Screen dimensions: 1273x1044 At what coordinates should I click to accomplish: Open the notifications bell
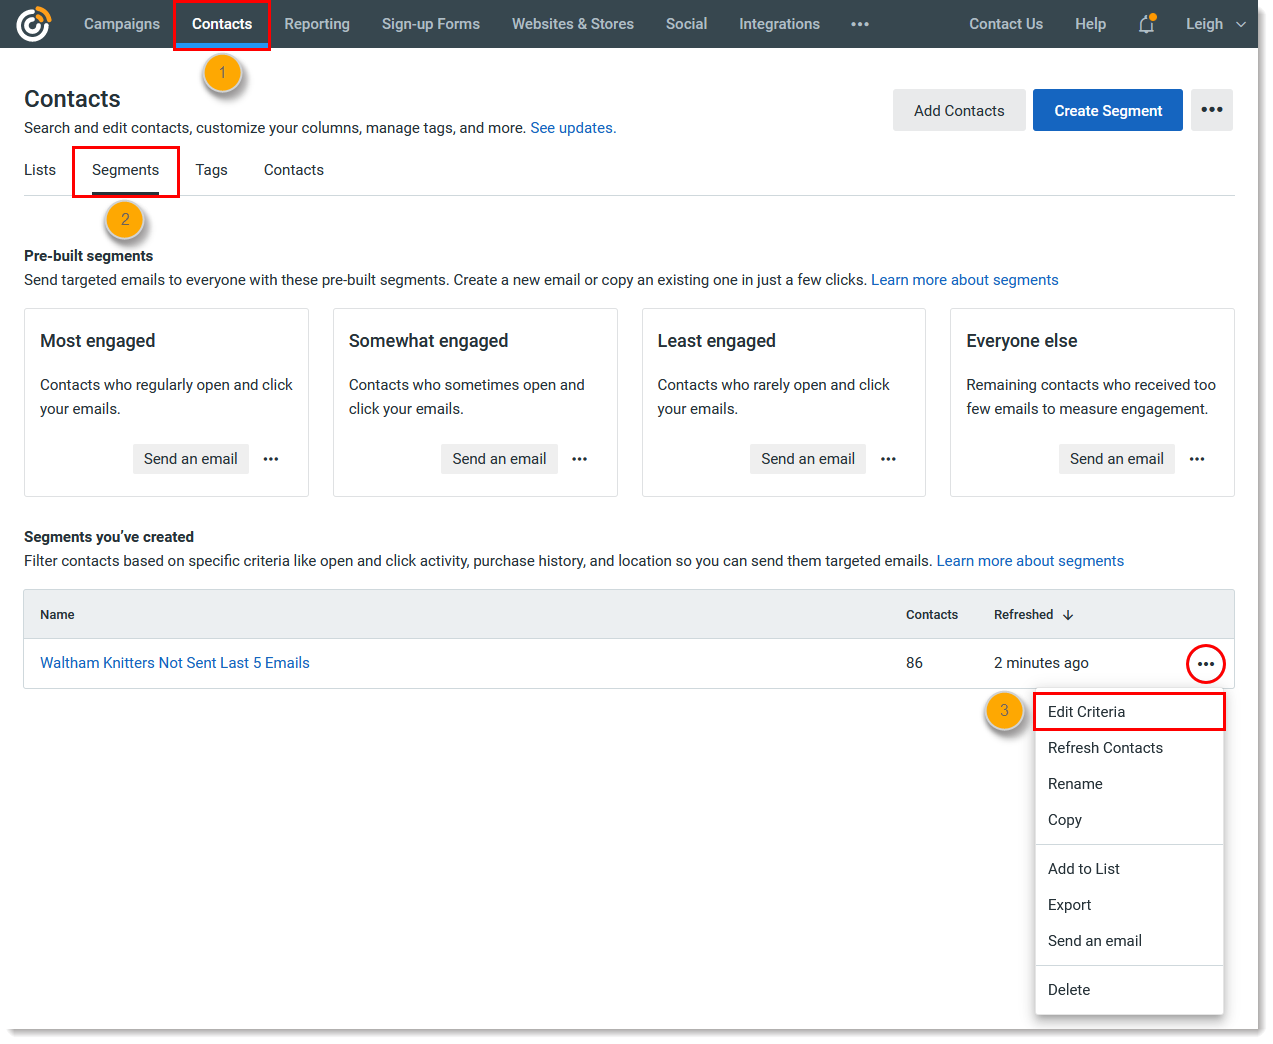(1146, 23)
